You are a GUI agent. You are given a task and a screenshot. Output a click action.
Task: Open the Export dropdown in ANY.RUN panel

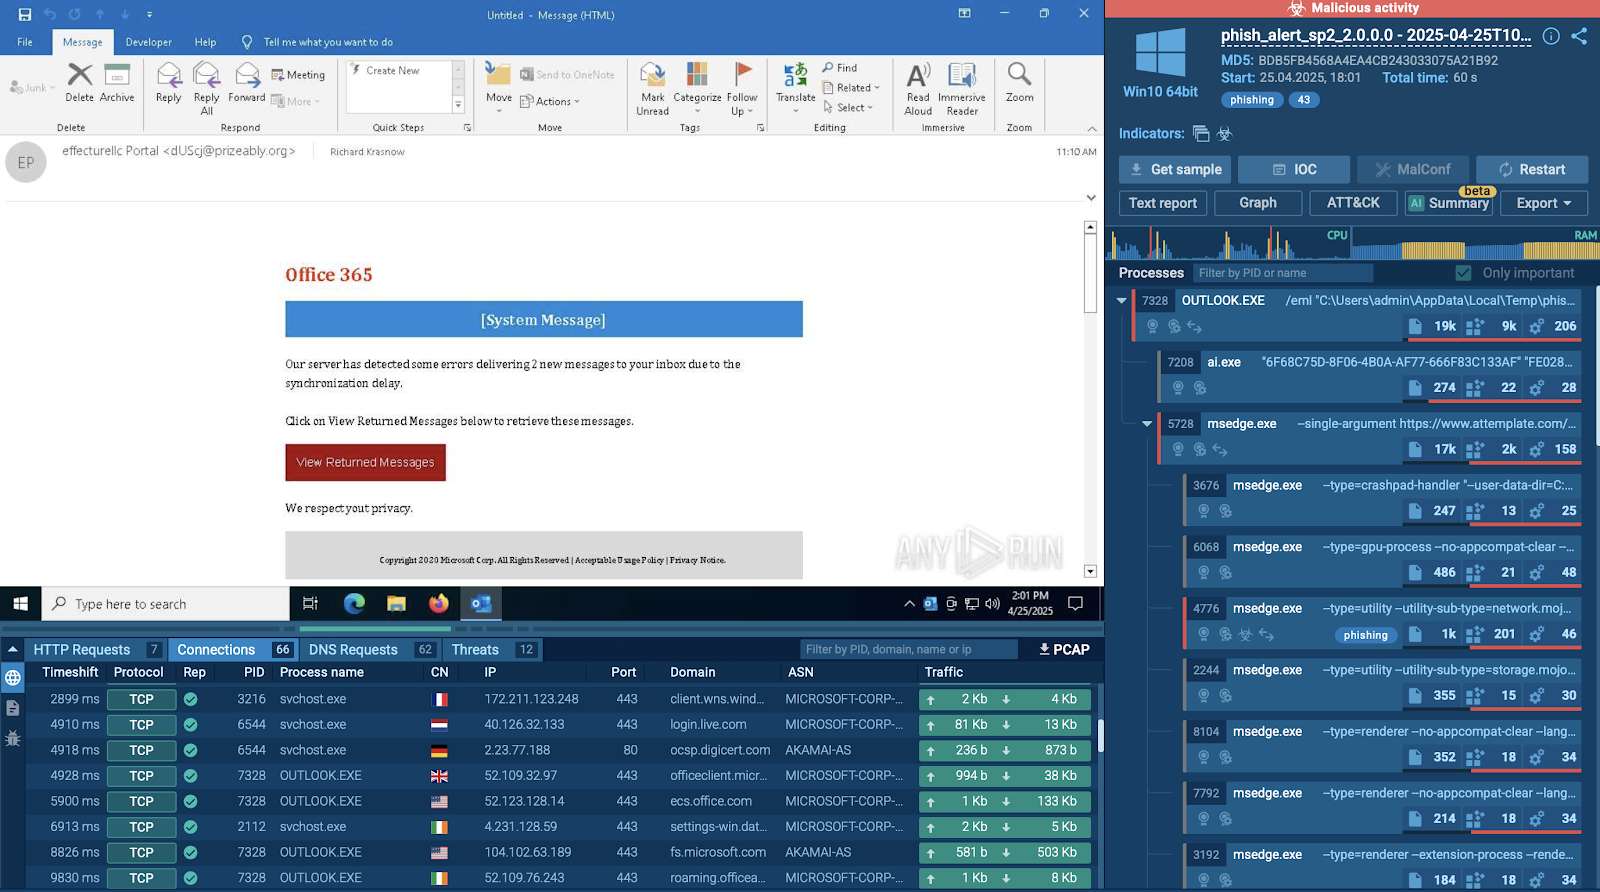pyautogui.click(x=1544, y=203)
